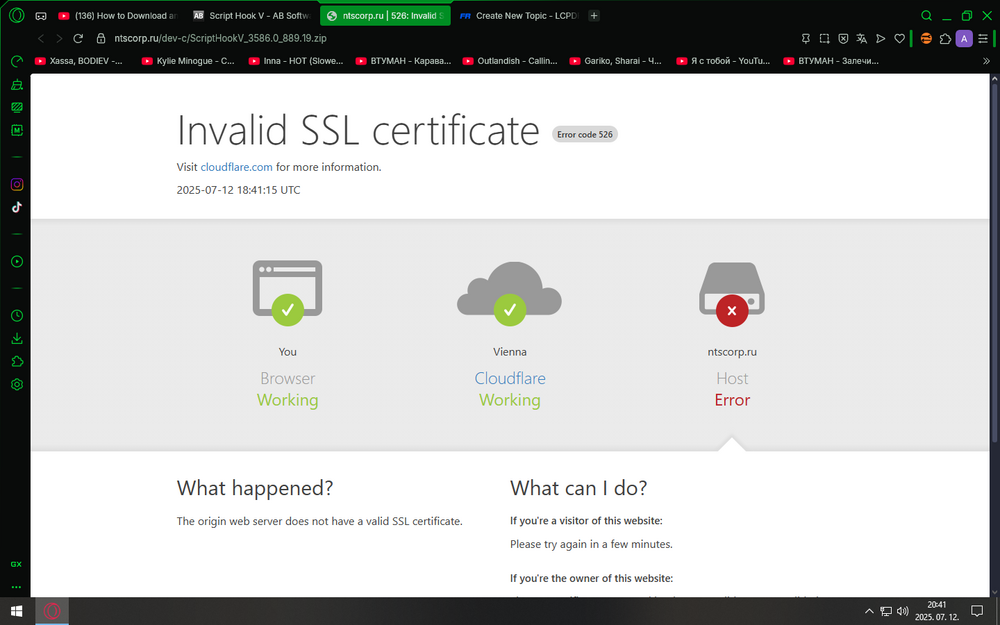Click the GX icon at sidebar bottom

coord(17,564)
